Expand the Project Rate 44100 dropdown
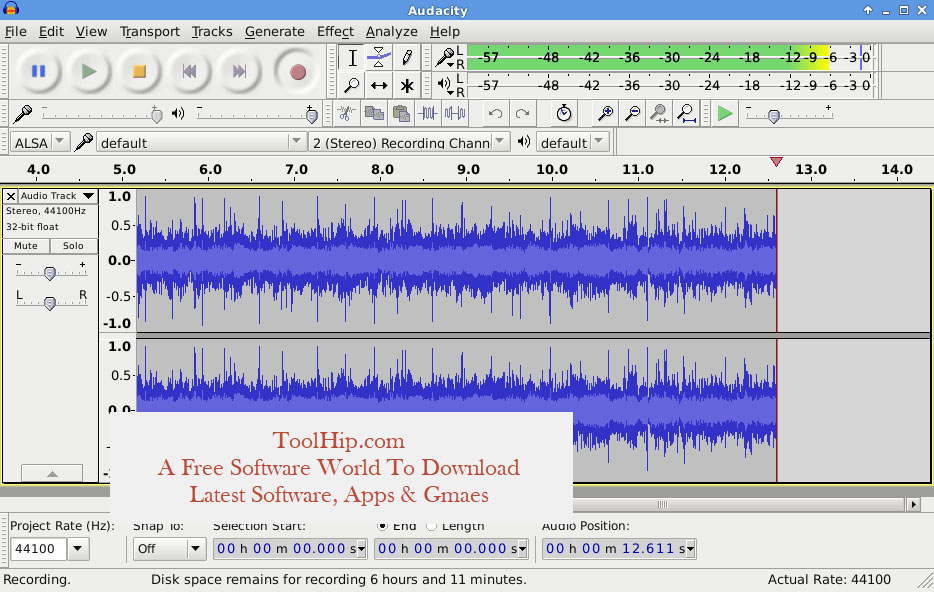 tap(78, 549)
